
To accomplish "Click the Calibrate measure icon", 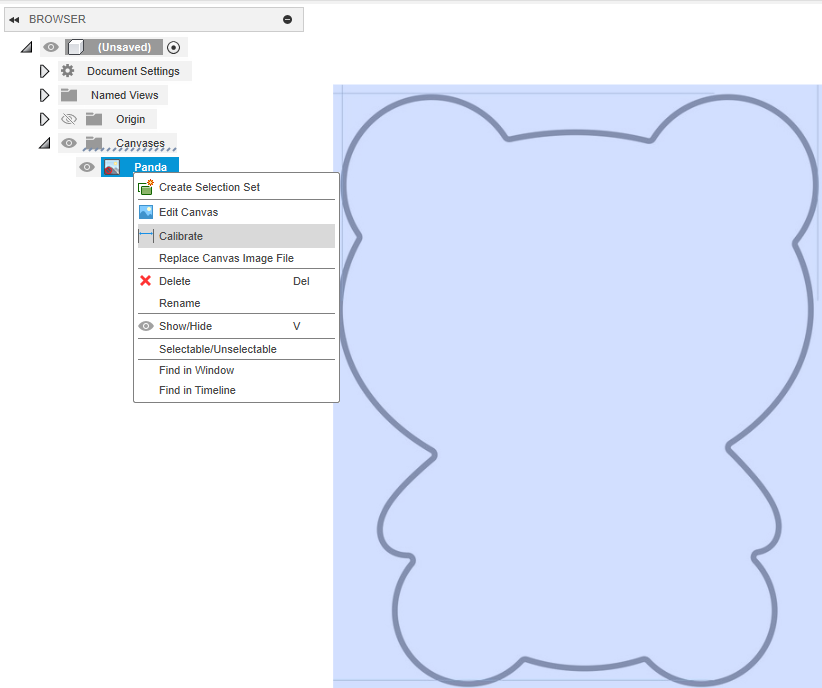I will tap(146, 236).
